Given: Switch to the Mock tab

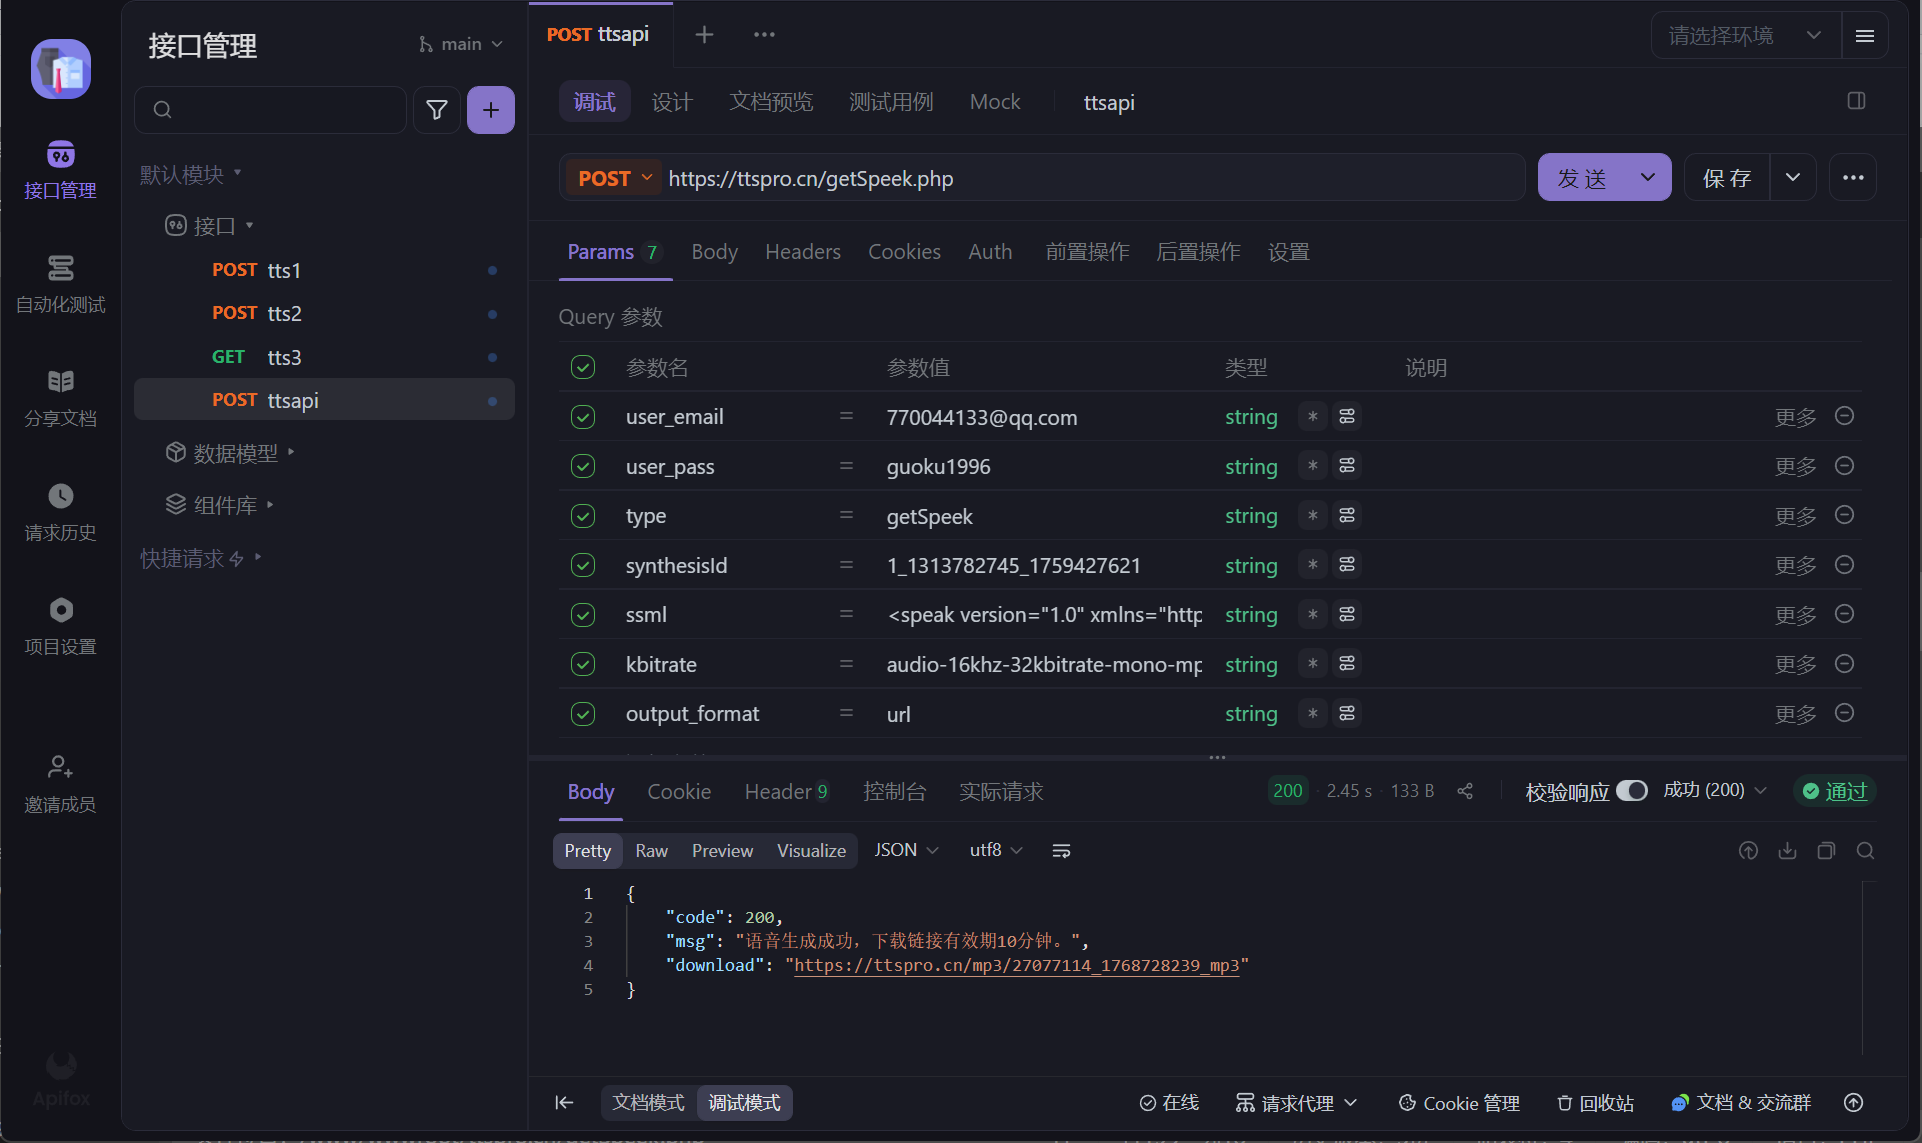Looking at the screenshot, I should 995,101.
